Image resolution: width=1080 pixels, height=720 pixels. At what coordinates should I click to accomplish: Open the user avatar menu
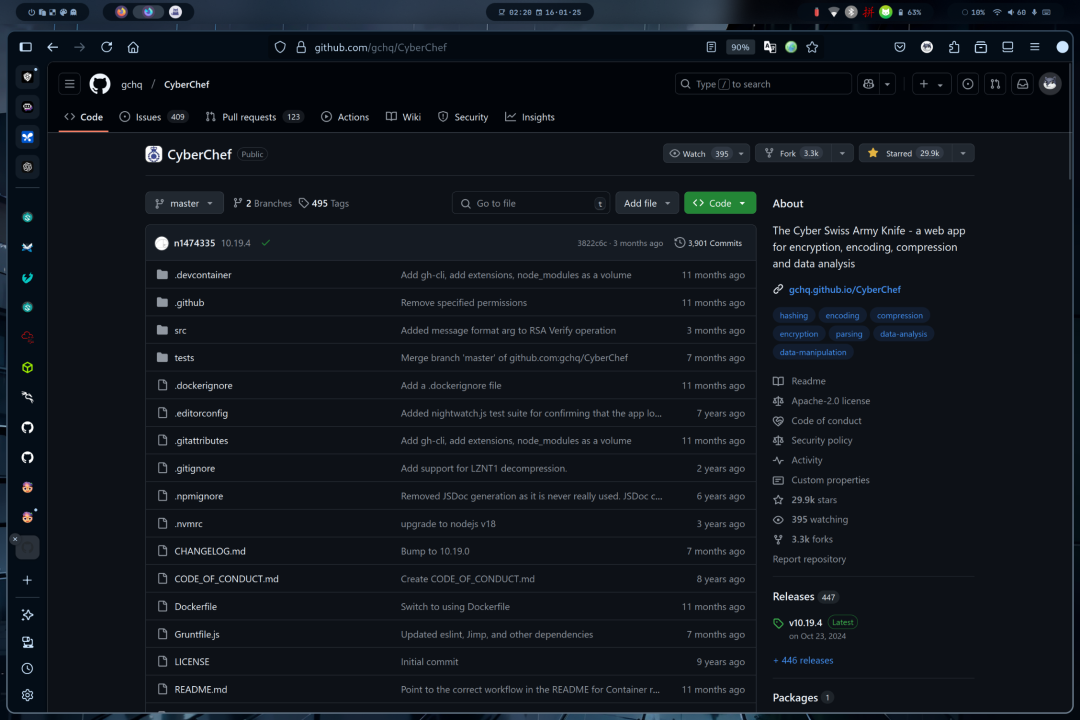(x=1050, y=84)
